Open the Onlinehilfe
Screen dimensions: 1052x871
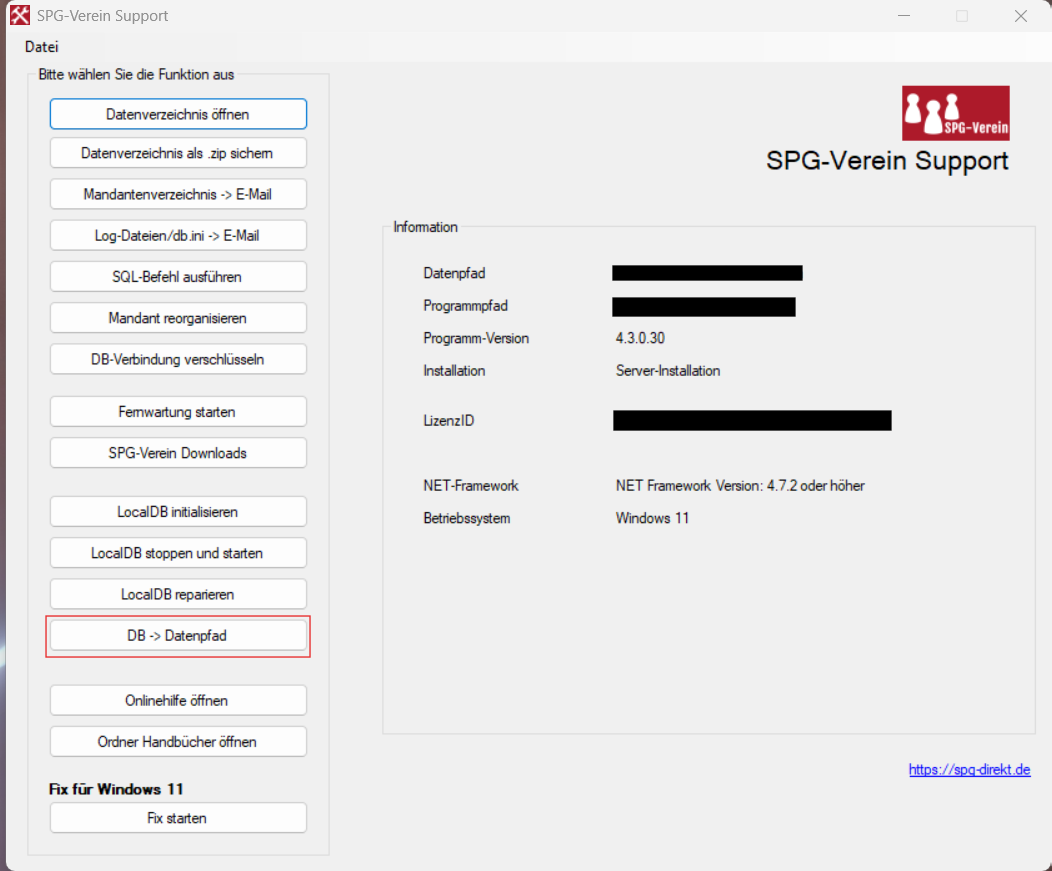point(178,700)
